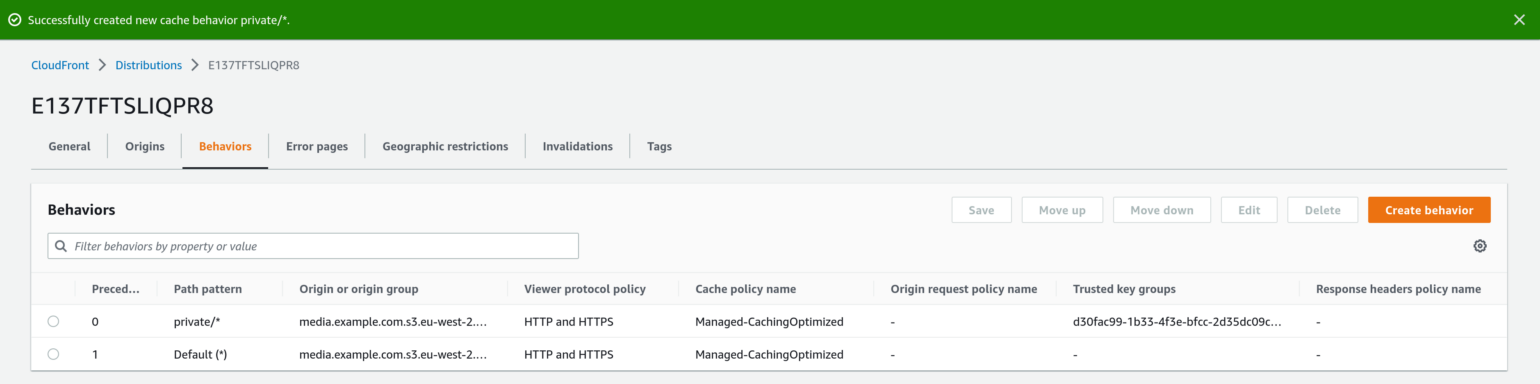This screenshot has width=1540, height=384.
Task: Click origin media.example.com in private/* row
Action: [393, 322]
